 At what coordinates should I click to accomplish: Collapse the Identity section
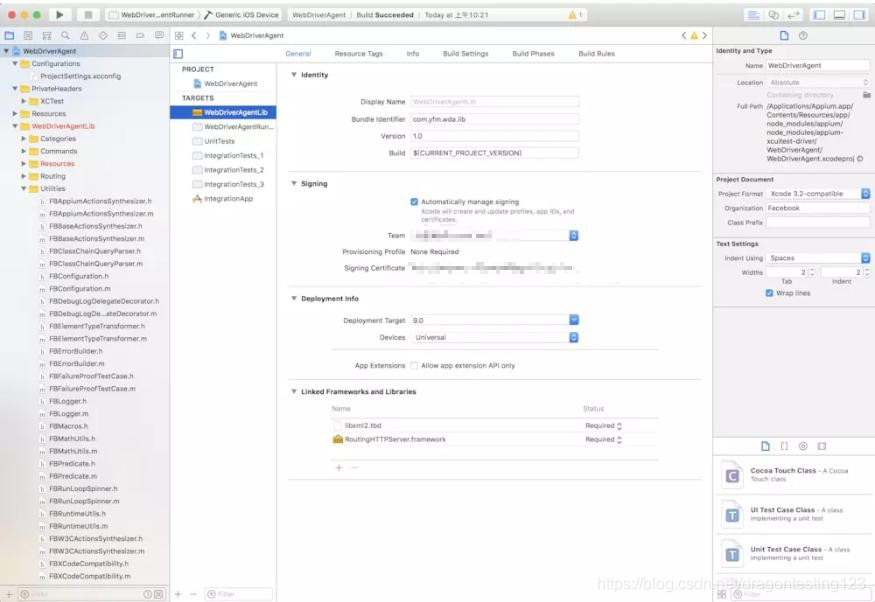coord(294,75)
